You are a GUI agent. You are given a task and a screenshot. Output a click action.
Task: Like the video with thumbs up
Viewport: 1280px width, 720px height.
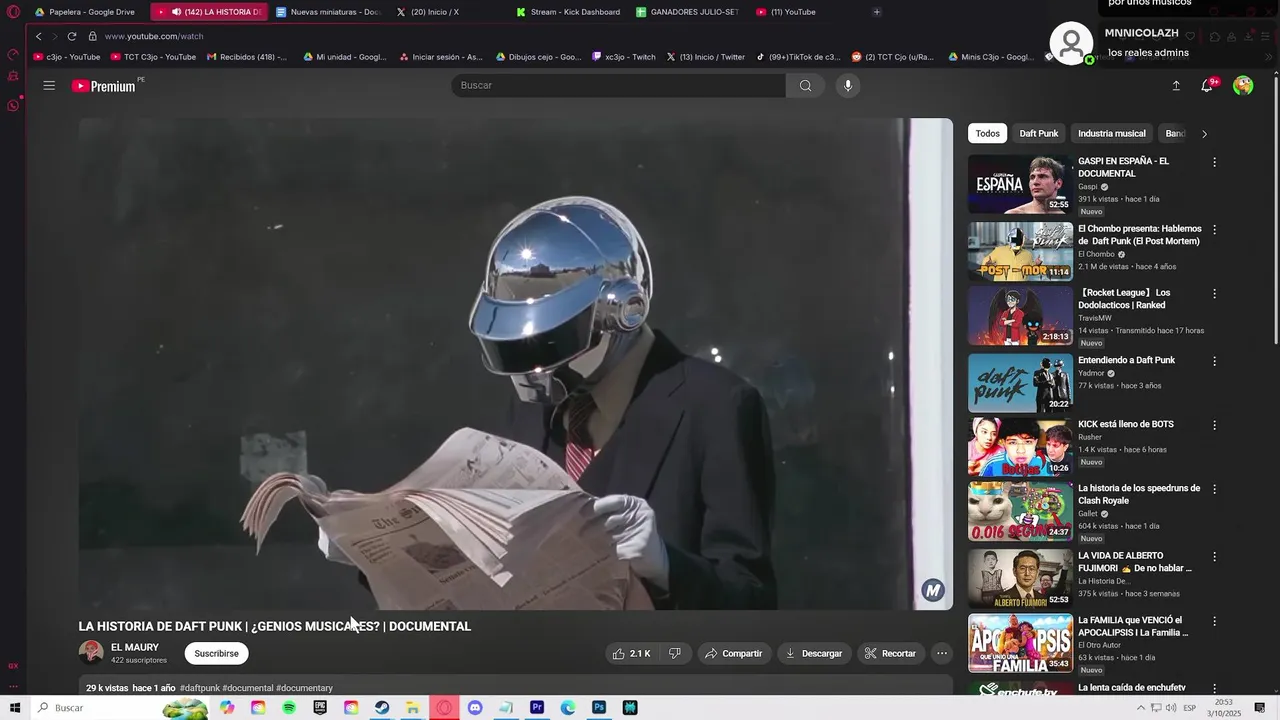coord(631,653)
